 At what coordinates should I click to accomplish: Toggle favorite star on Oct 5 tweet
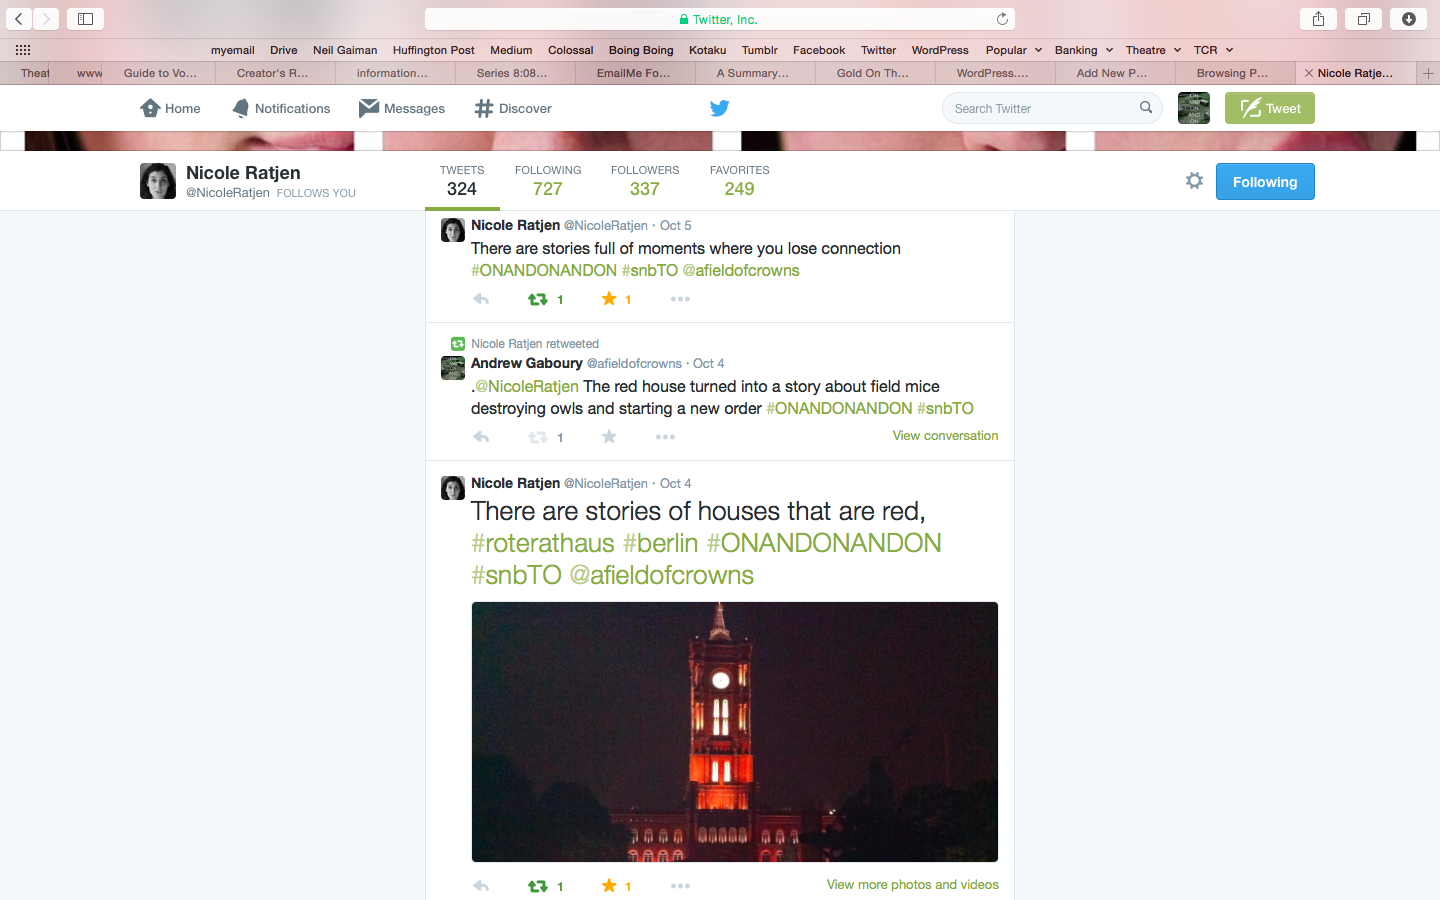click(x=609, y=299)
